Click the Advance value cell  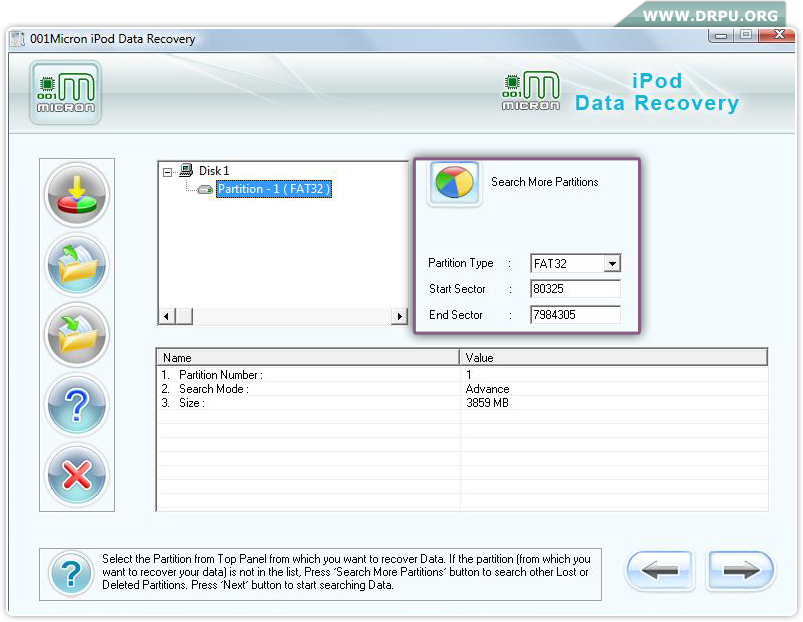(x=488, y=389)
